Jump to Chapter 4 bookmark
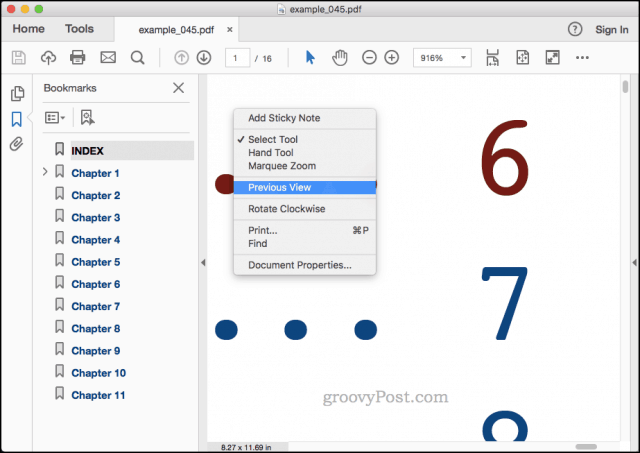 [x=96, y=240]
